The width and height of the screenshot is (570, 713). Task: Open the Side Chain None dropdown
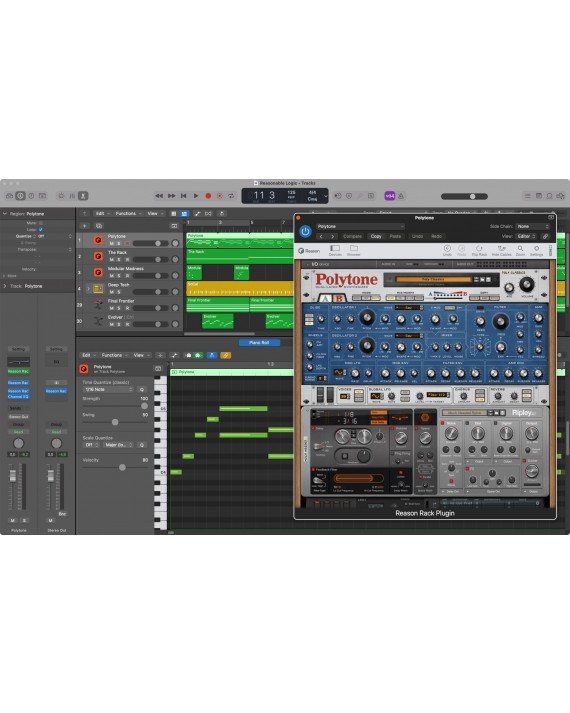(x=533, y=226)
